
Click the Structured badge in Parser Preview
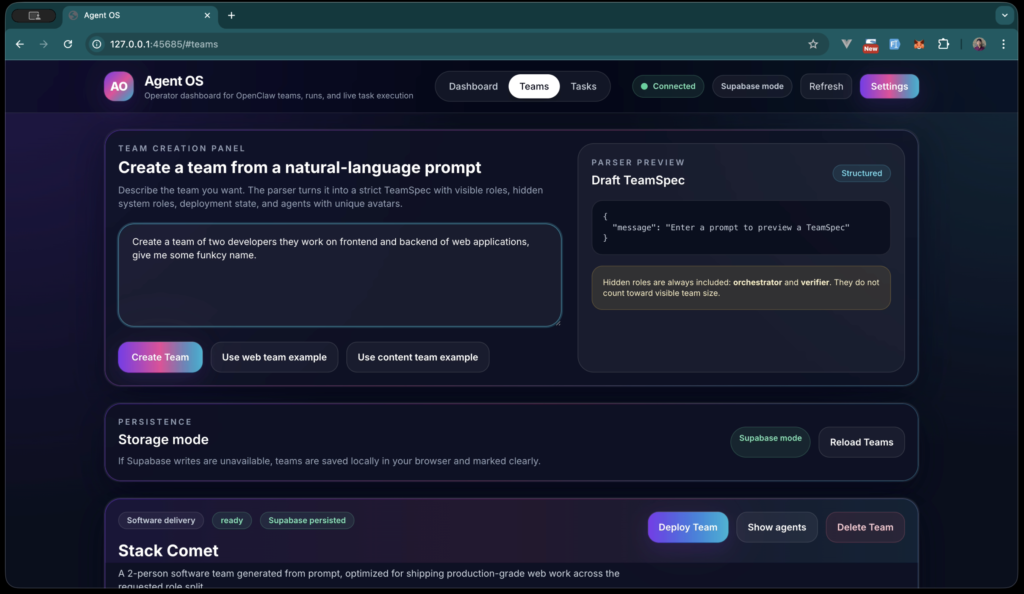pos(861,173)
